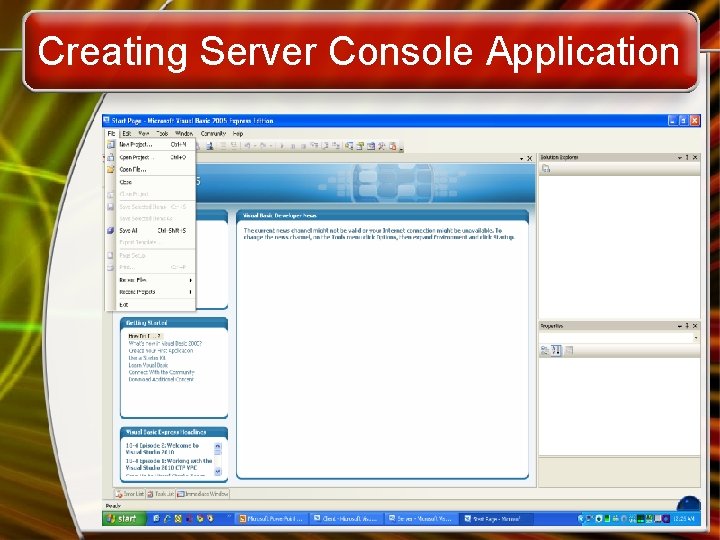This screenshot has height=540, width=720.
Task: Click the Stop Debugging toolbar icon
Action: pyautogui.click(x=304, y=146)
